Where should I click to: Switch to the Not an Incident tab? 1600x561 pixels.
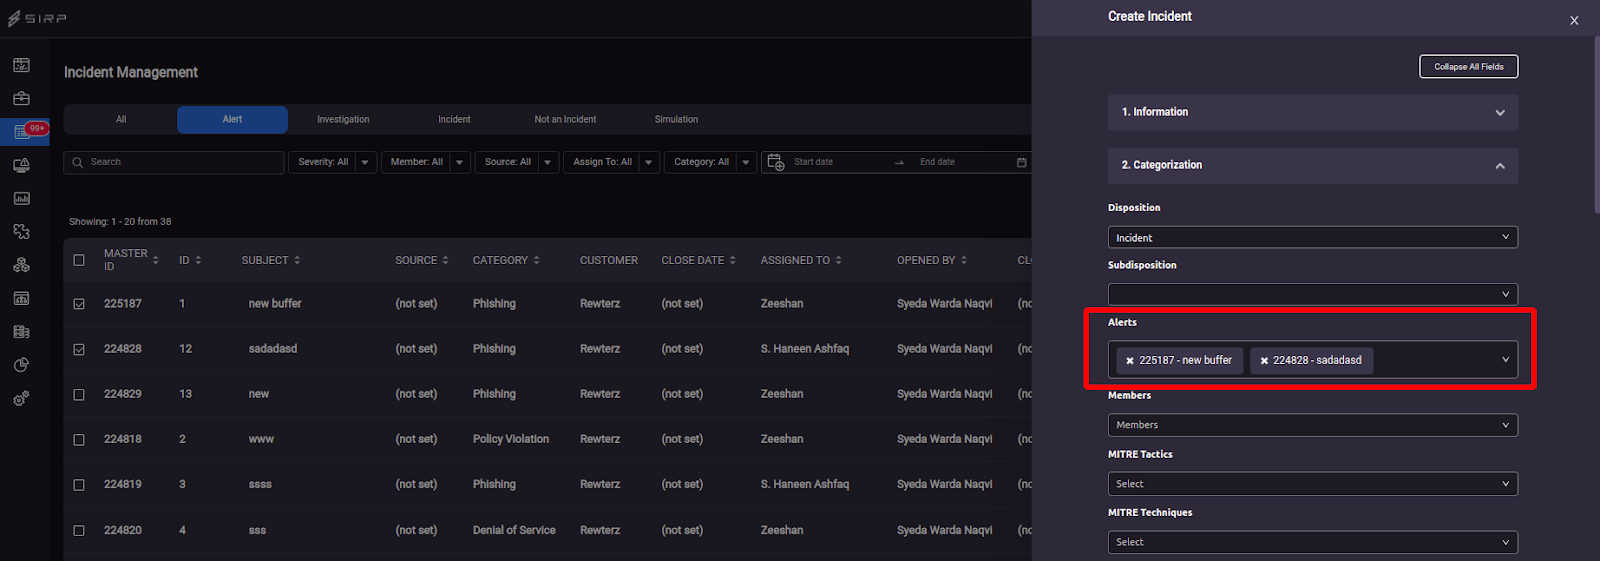coord(565,119)
